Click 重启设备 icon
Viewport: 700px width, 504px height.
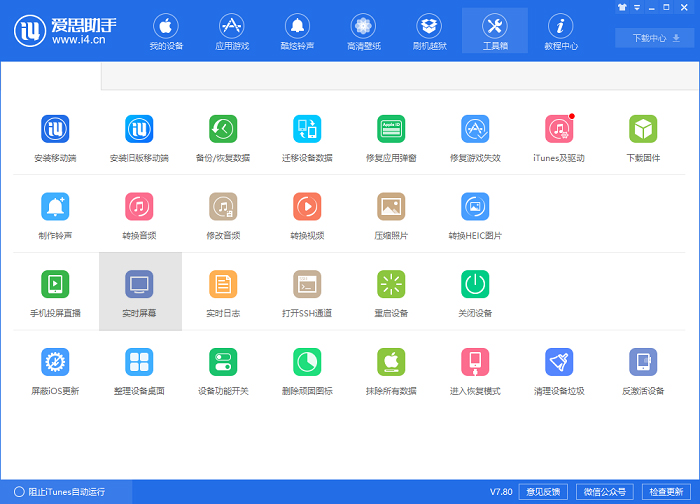tap(391, 284)
